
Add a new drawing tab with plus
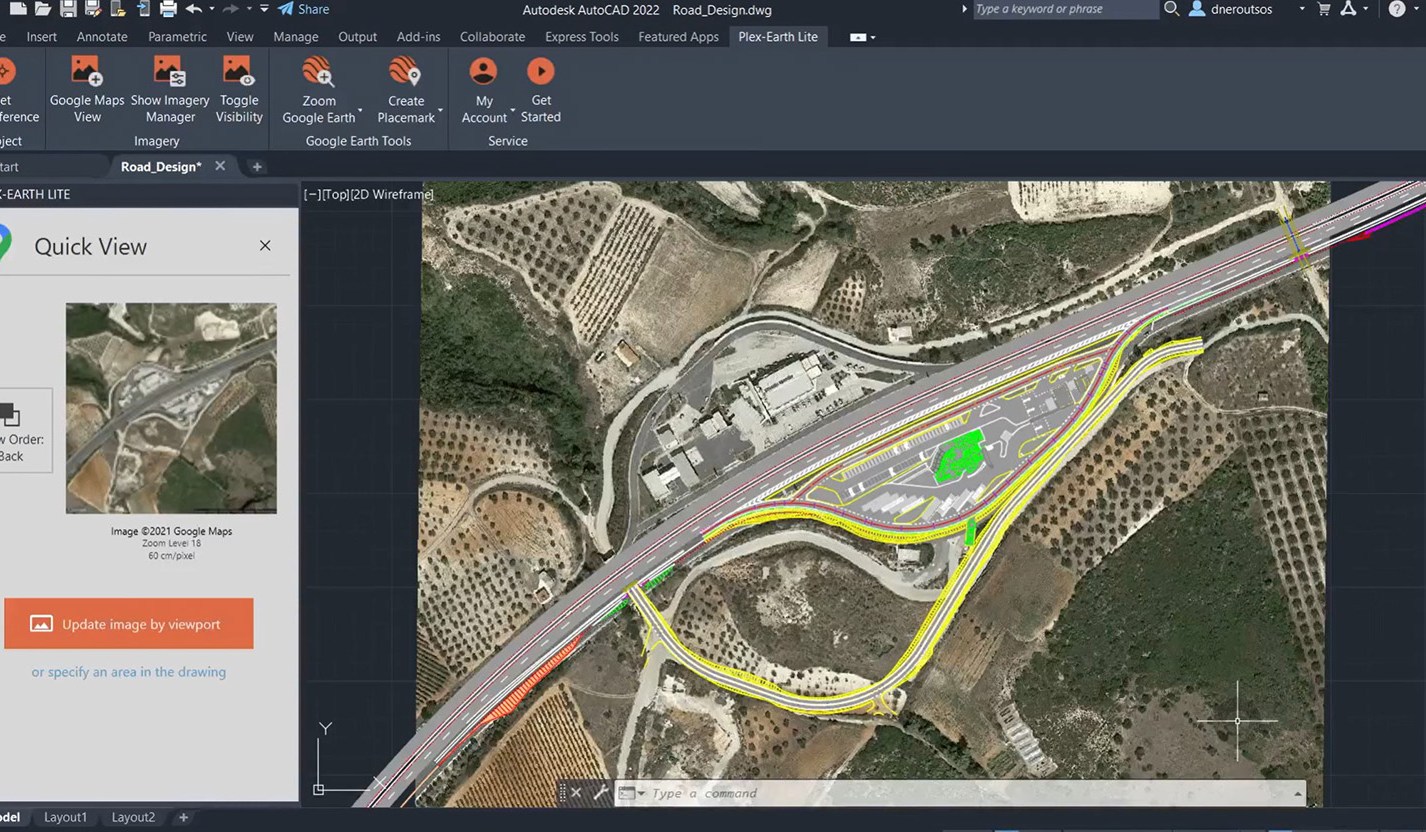257,167
